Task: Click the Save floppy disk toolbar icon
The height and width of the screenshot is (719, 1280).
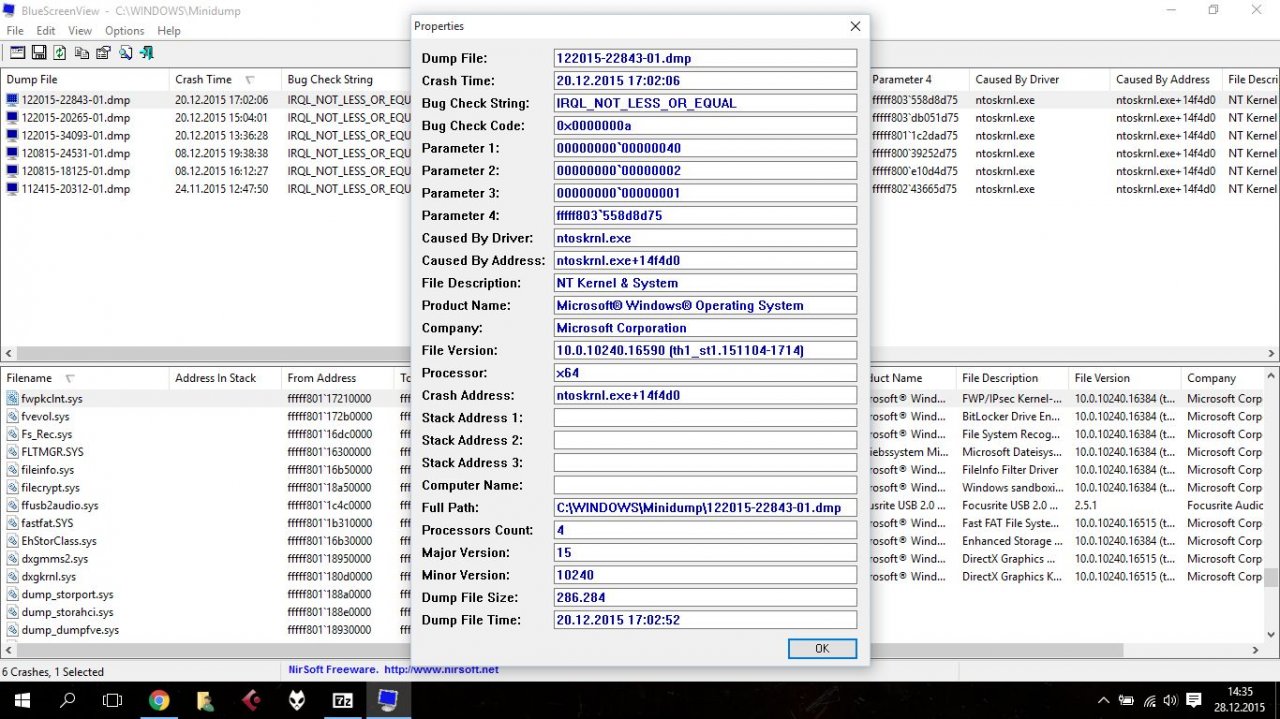Action: tap(39, 53)
